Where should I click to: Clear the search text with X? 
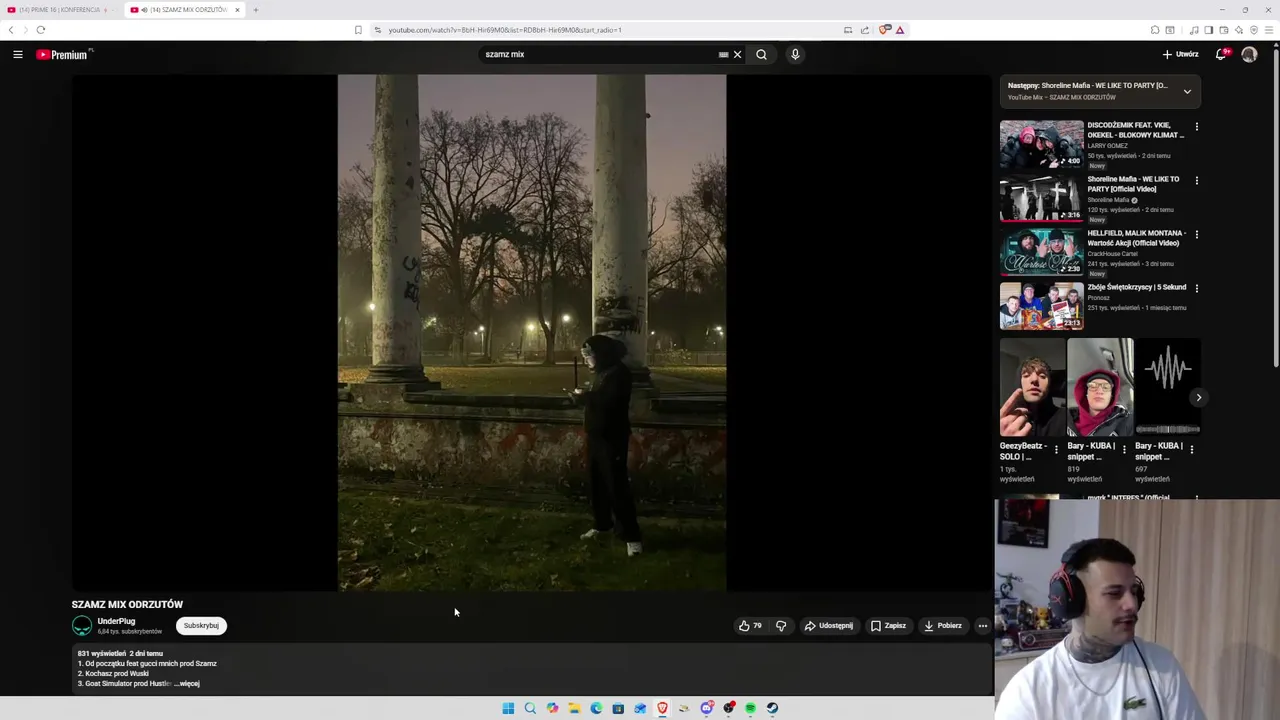pyautogui.click(x=738, y=54)
